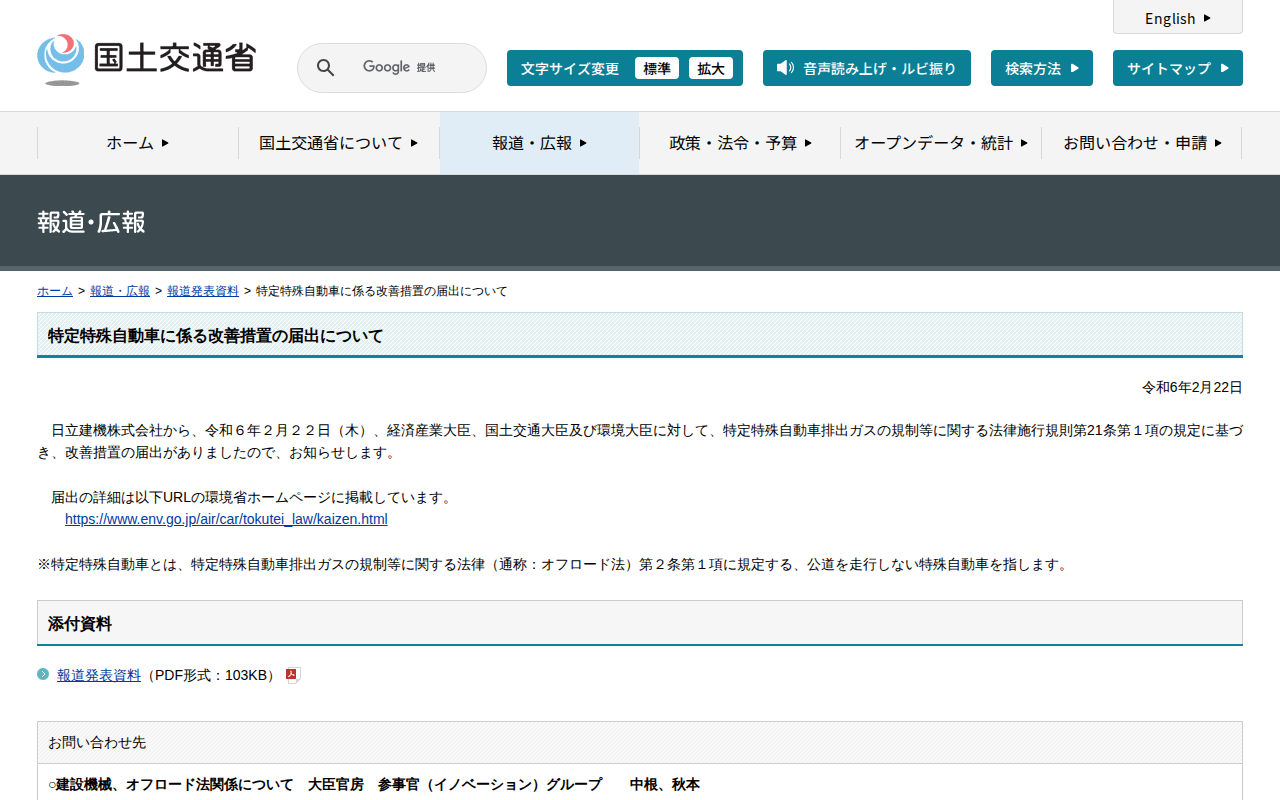Click the arrow icon on English button
The width and height of the screenshot is (1280, 800).
coord(1207,18)
